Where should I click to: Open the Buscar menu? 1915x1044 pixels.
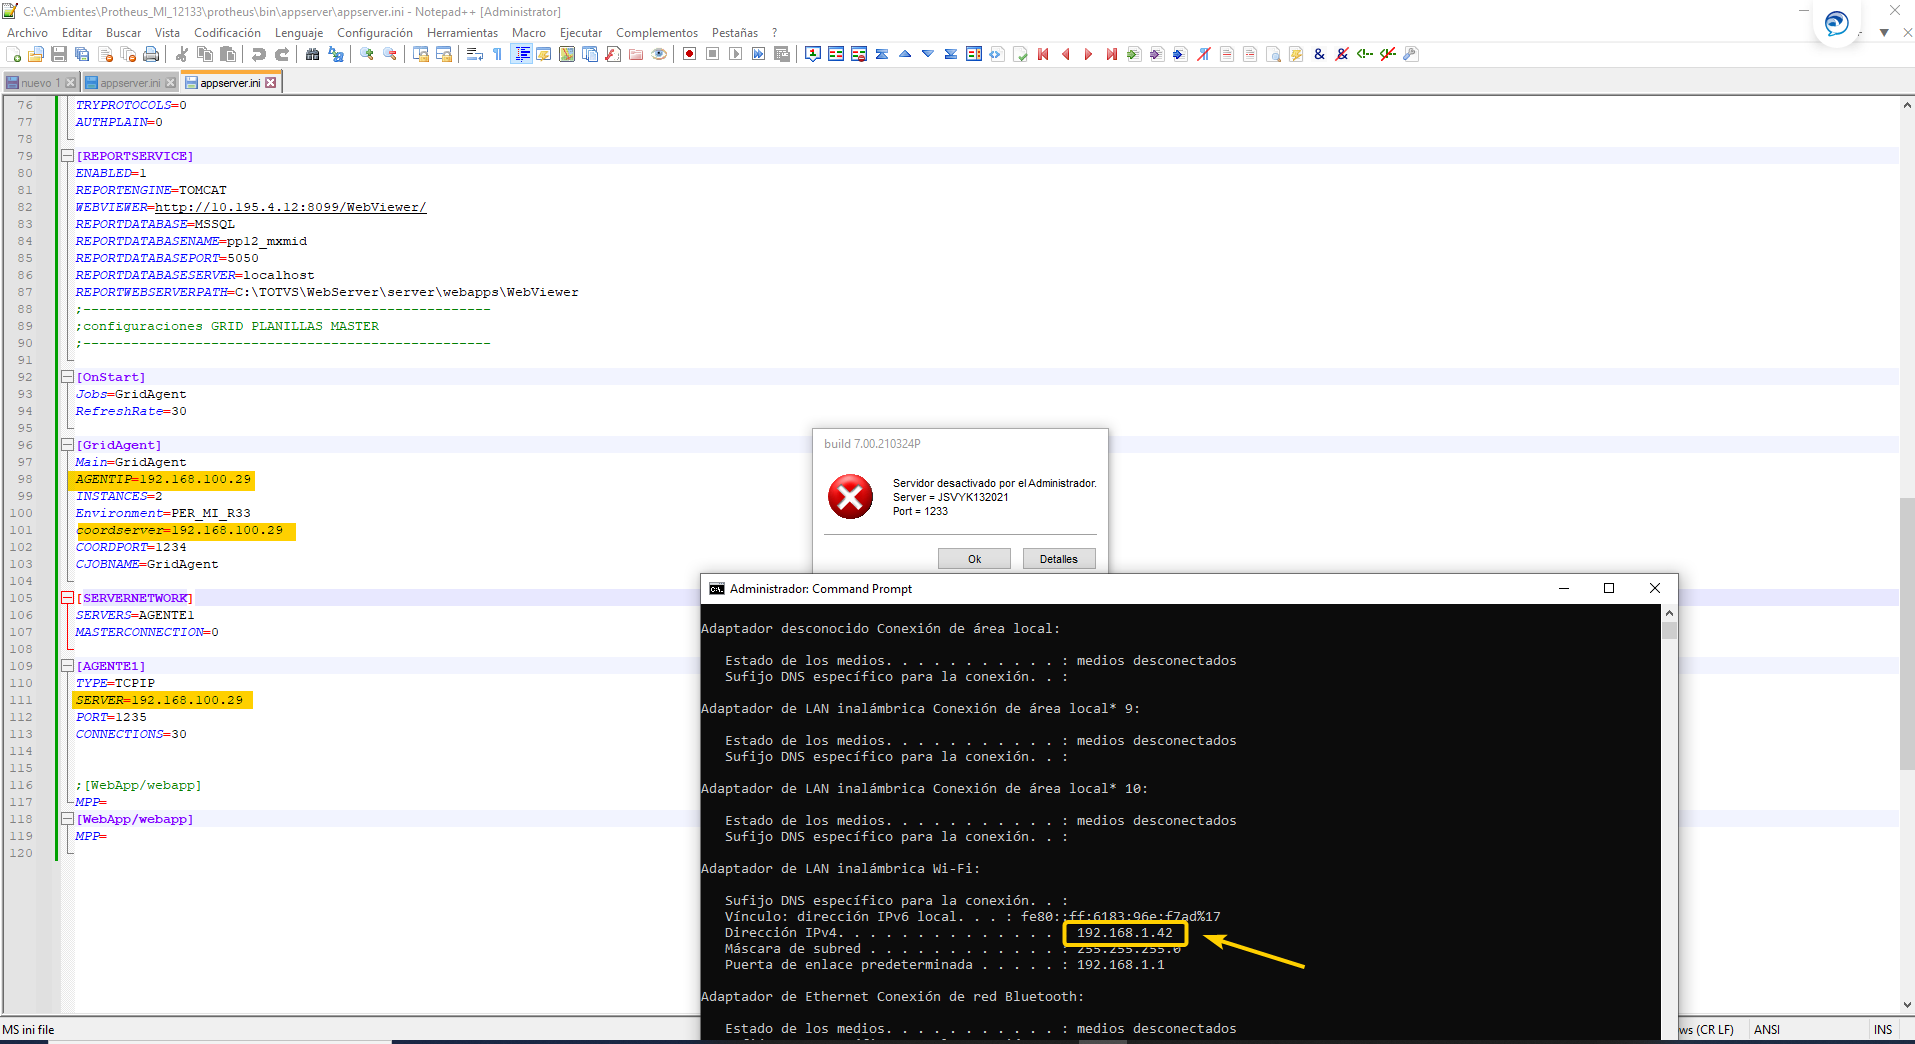[124, 33]
